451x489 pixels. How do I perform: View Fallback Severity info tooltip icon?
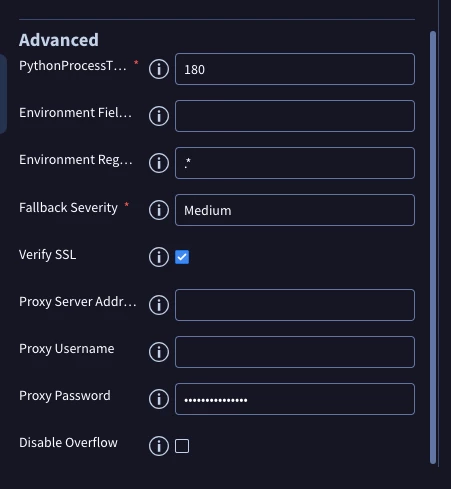click(159, 210)
